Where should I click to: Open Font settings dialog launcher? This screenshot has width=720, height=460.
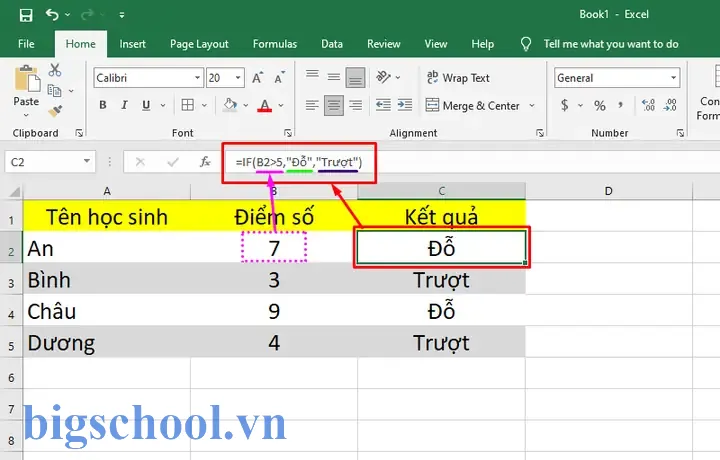(x=288, y=133)
